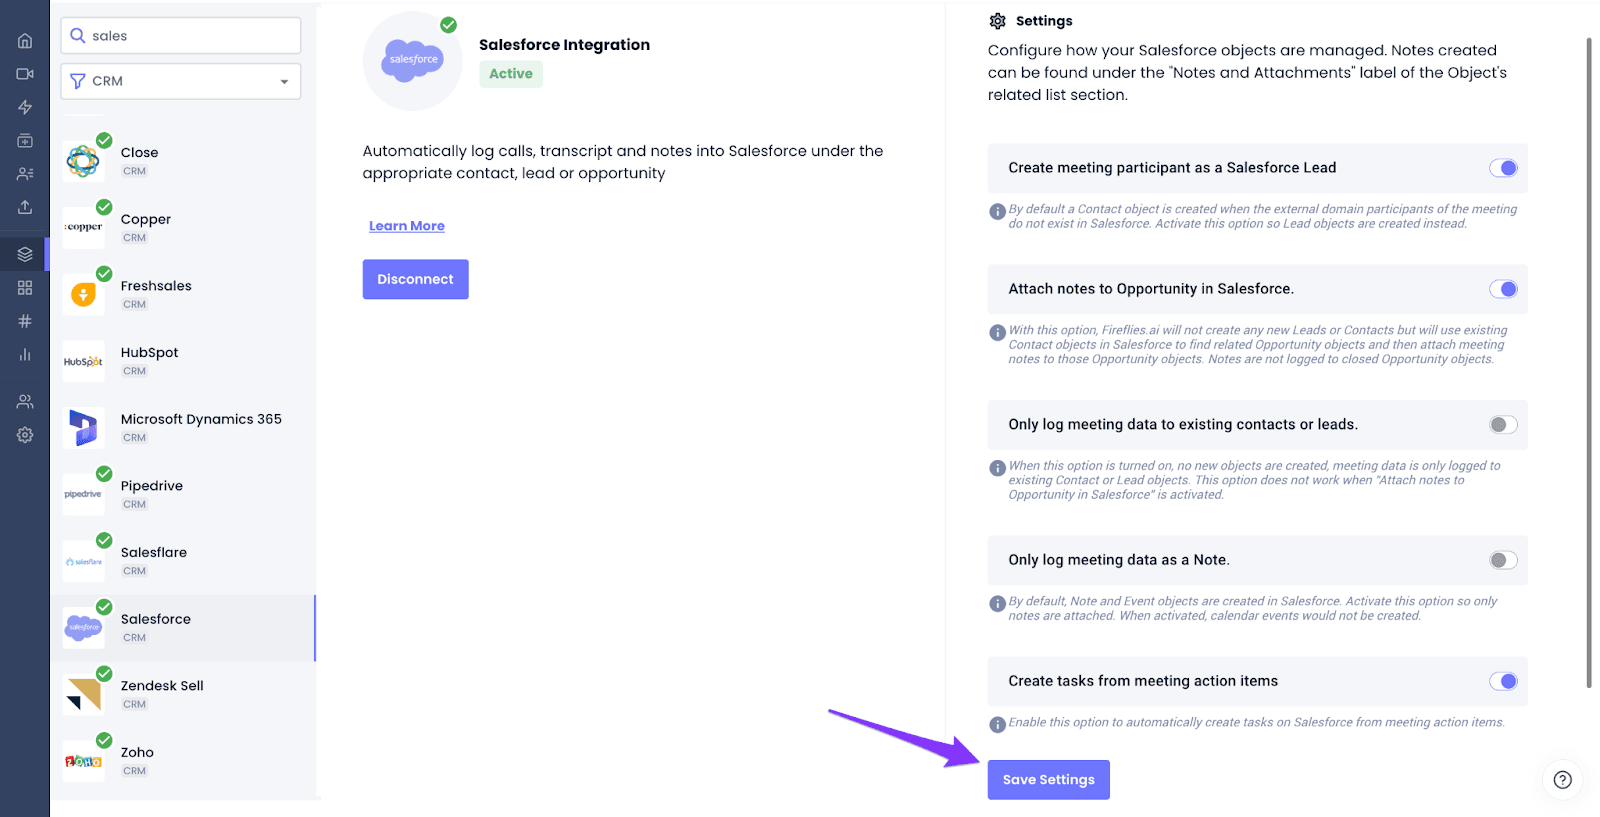Click the lightning bolt sidebar icon
Image resolution: width=1600 pixels, height=817 pixels.
(x=25, y=107)
